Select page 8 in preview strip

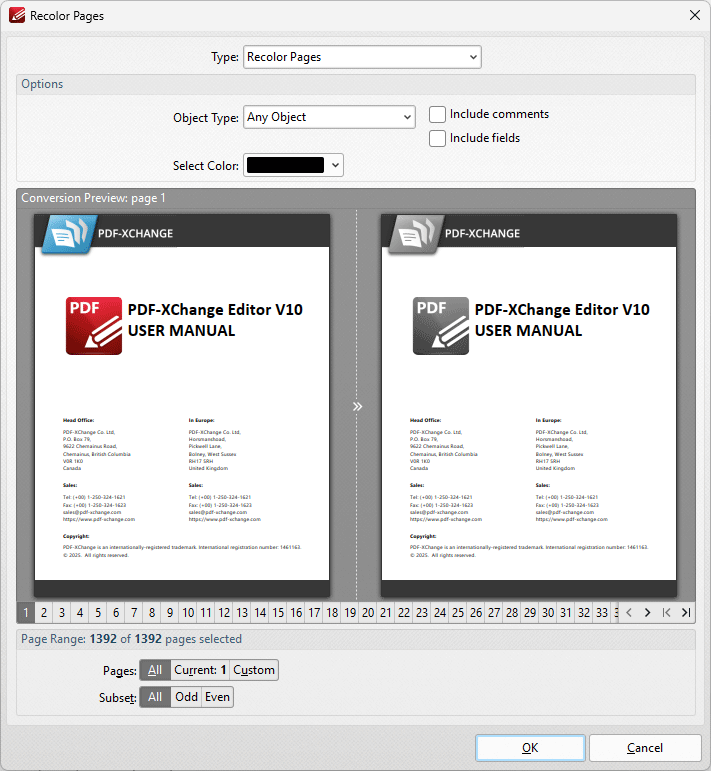tap(152, 612)
